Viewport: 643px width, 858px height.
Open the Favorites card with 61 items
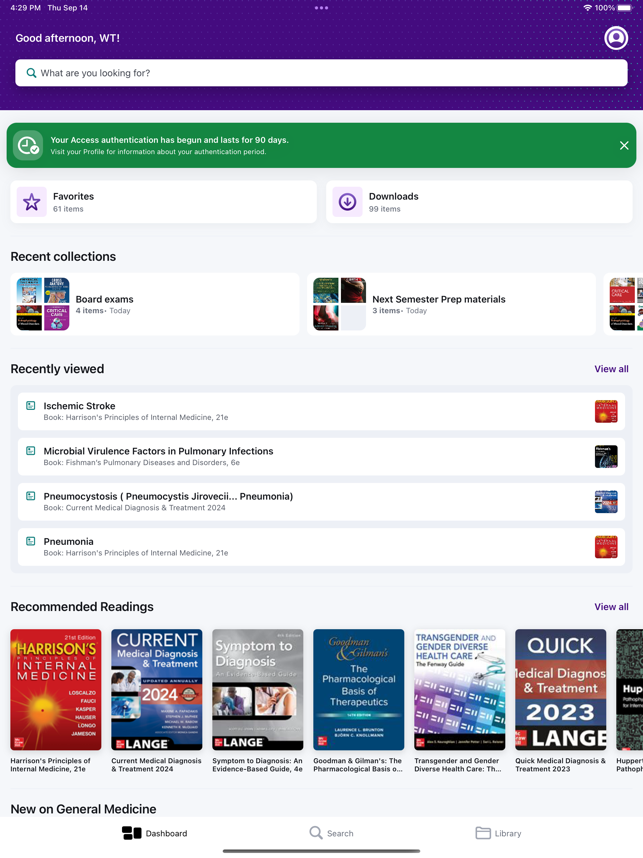coord(163,202)
